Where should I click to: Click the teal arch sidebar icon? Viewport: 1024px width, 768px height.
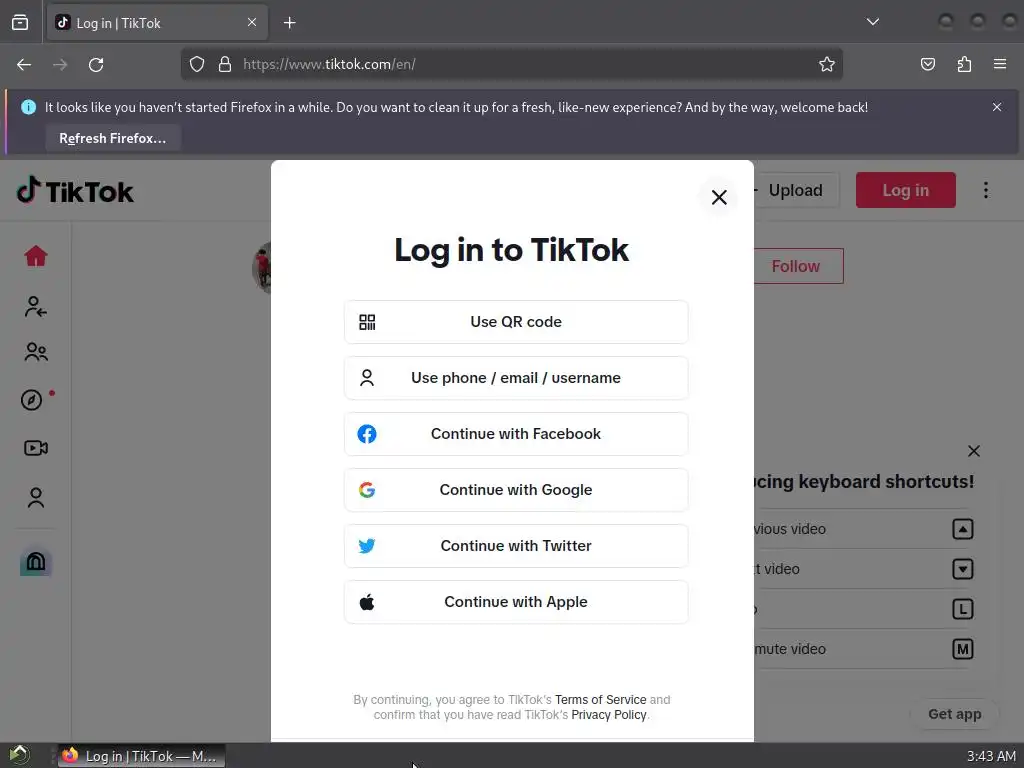click(x=36, y=562)
